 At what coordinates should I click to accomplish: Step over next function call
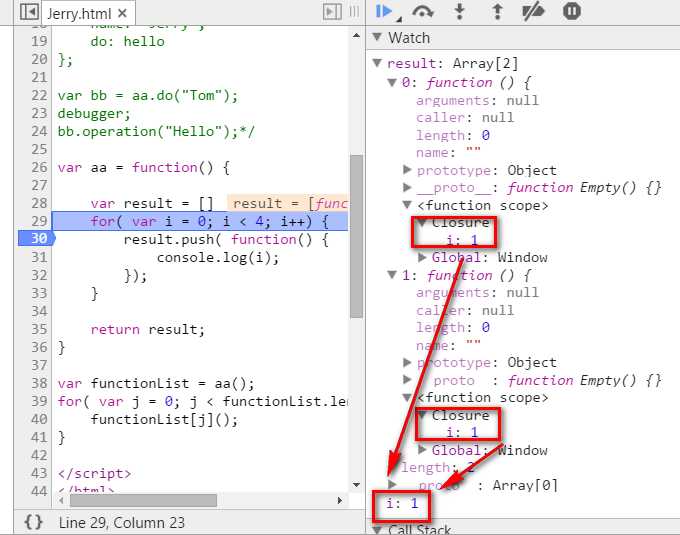[x=423, y=11]
